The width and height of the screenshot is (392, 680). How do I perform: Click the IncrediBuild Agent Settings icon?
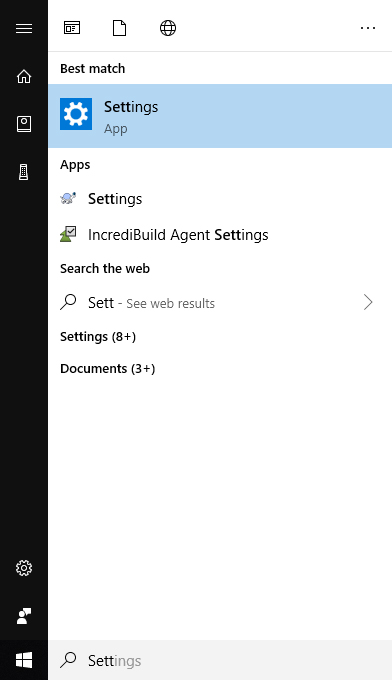(x=68, y=234)
